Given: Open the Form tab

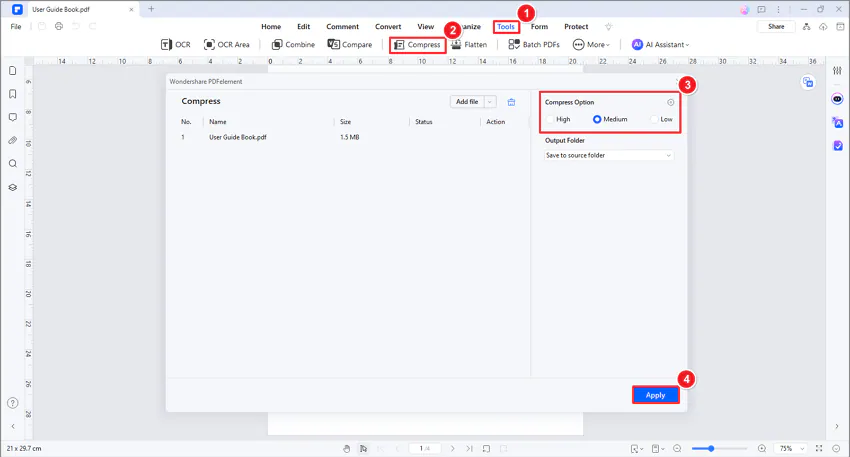Looking at the screenshot, I should click(539, 27).
